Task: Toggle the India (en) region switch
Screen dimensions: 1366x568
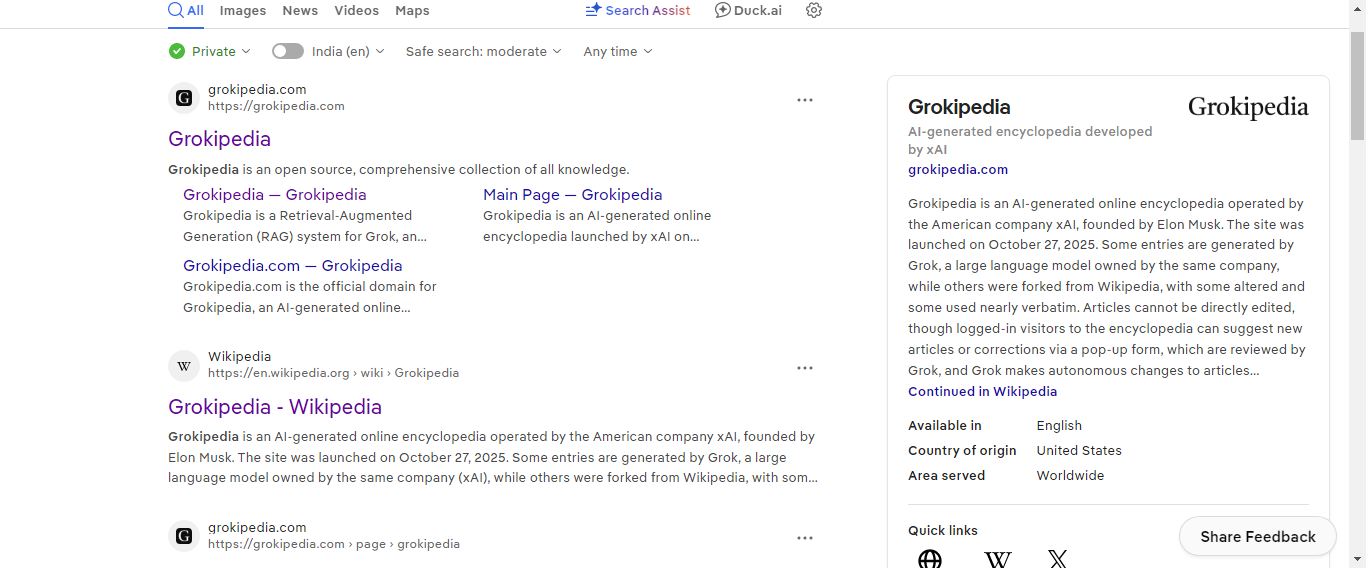Action: tap(288, 51)
